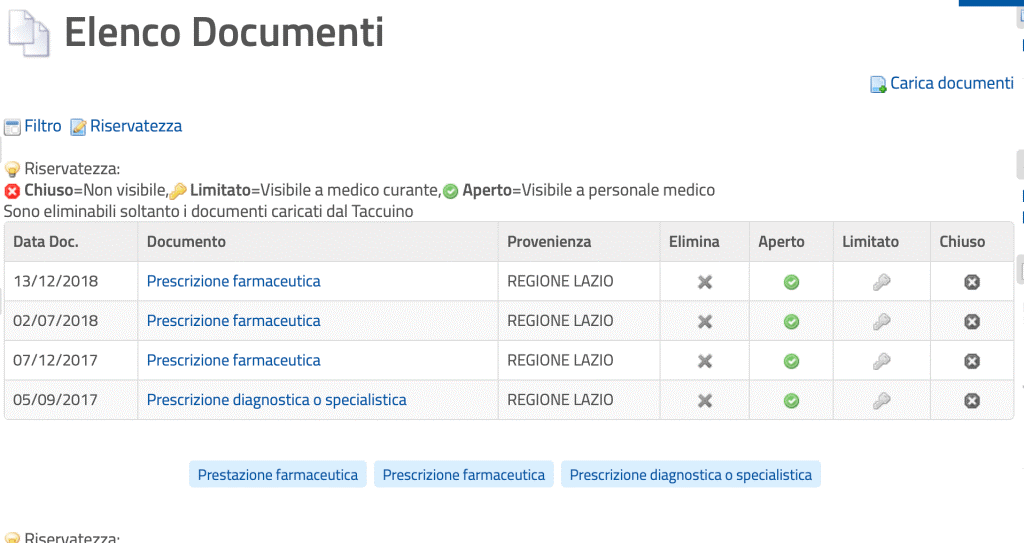
Task: Delete the 02/07/2018 document via Elimina icon
Action: (705, 321)
